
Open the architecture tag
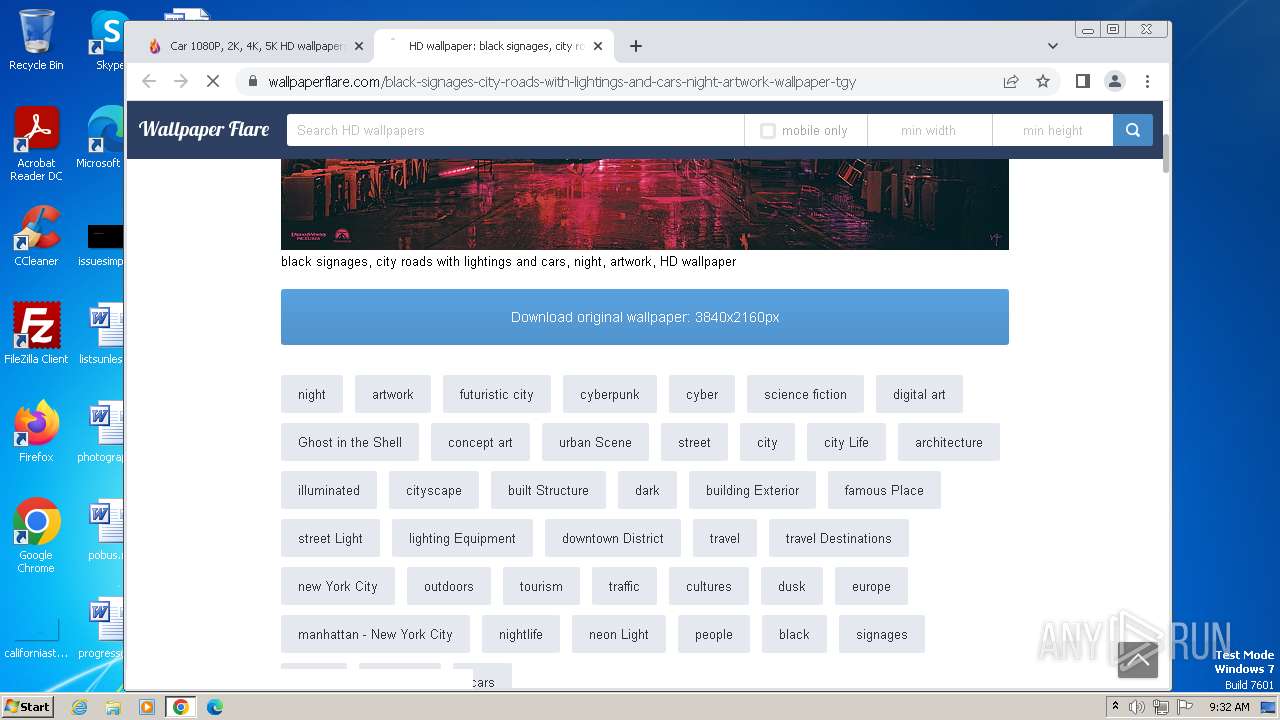(949, 442)
